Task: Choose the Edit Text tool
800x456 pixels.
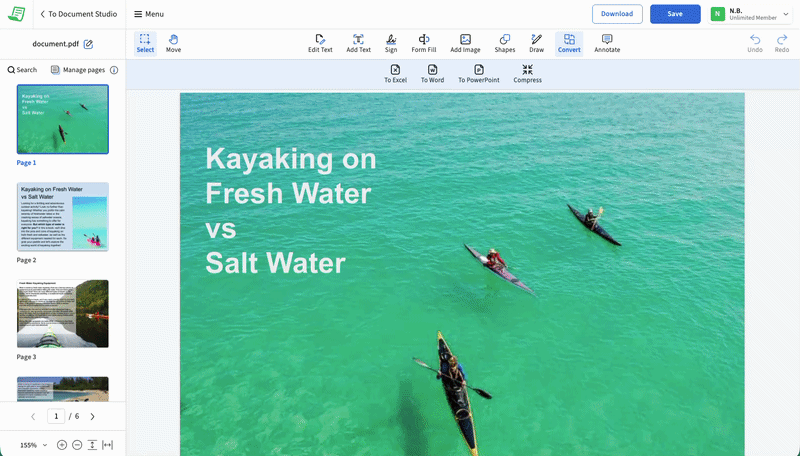Action: point(320,43)
